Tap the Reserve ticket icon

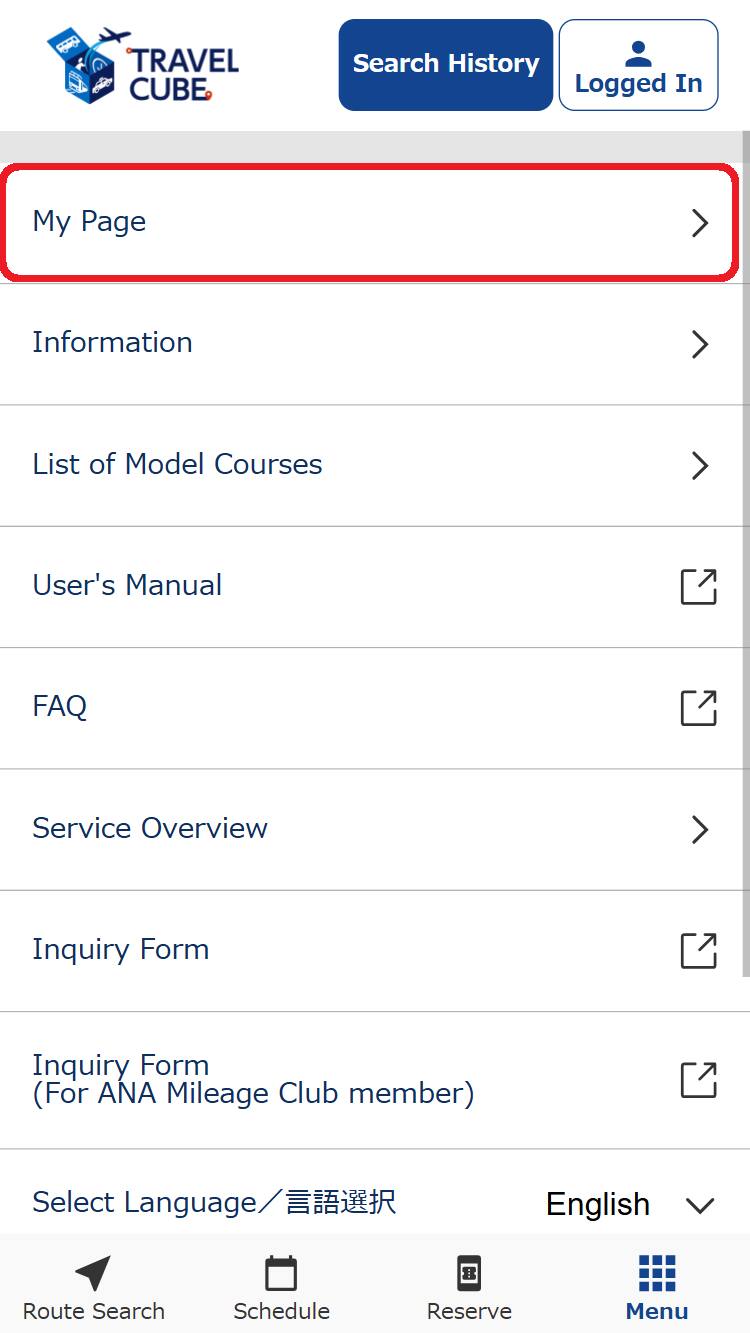(469, 1273)
